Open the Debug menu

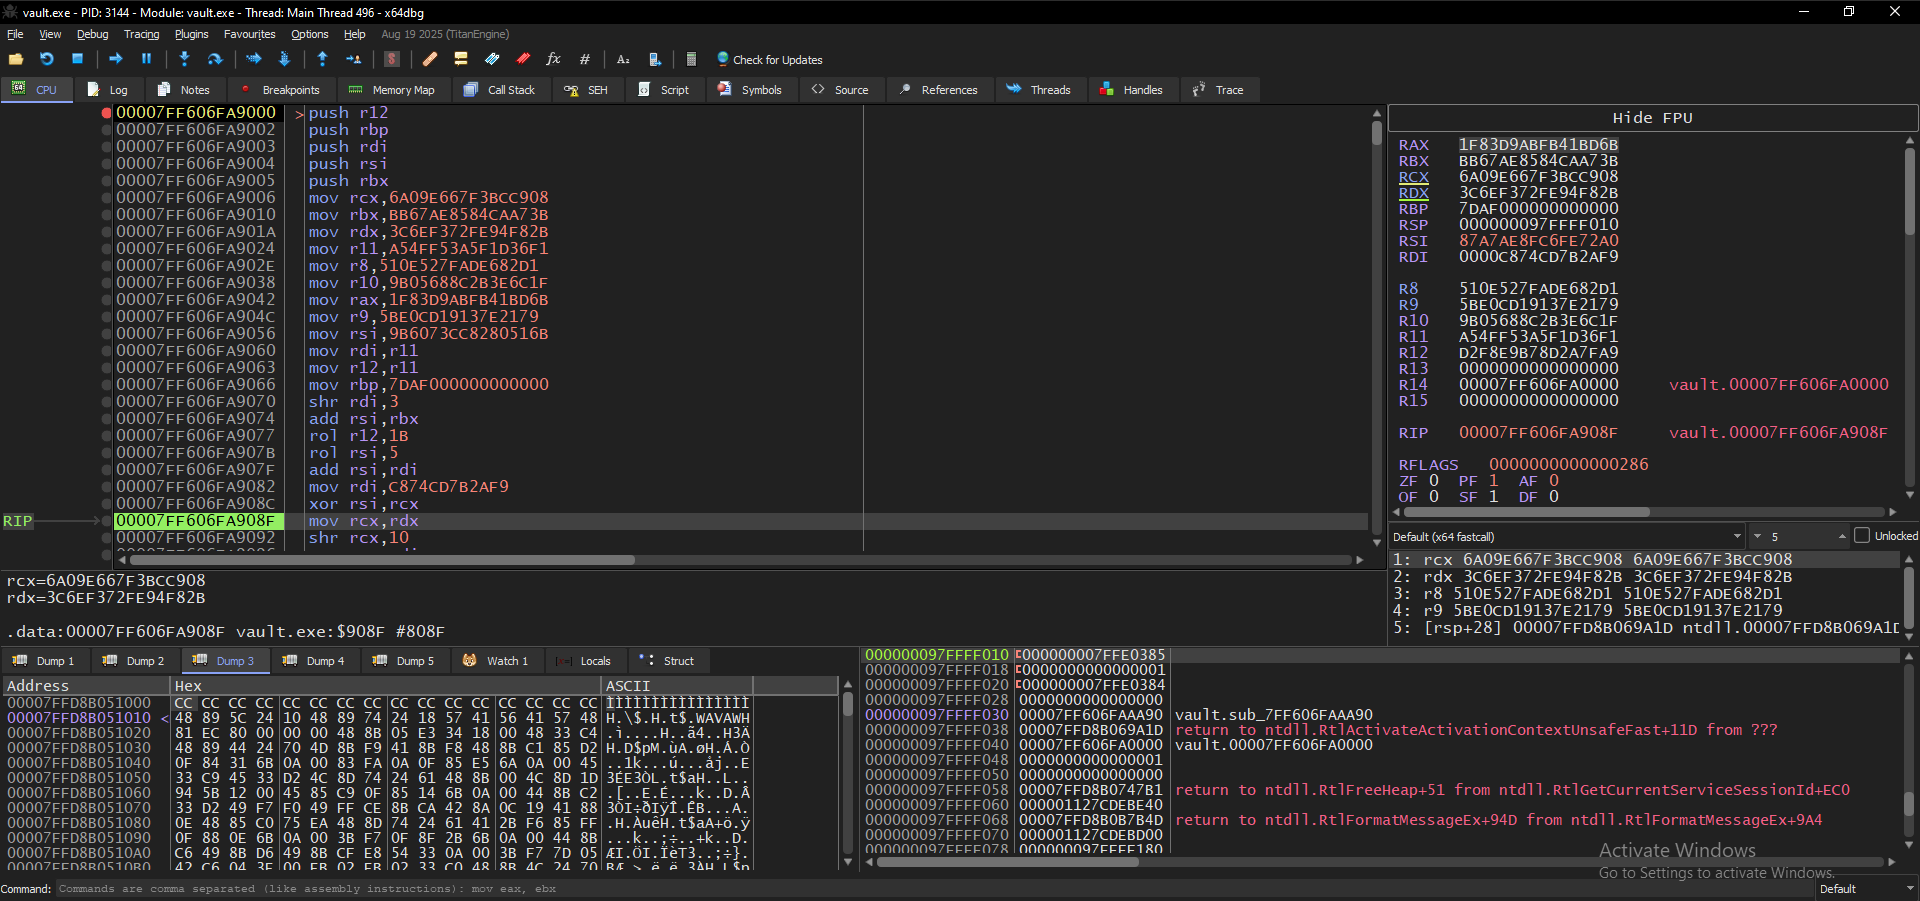tap(92, 34)
